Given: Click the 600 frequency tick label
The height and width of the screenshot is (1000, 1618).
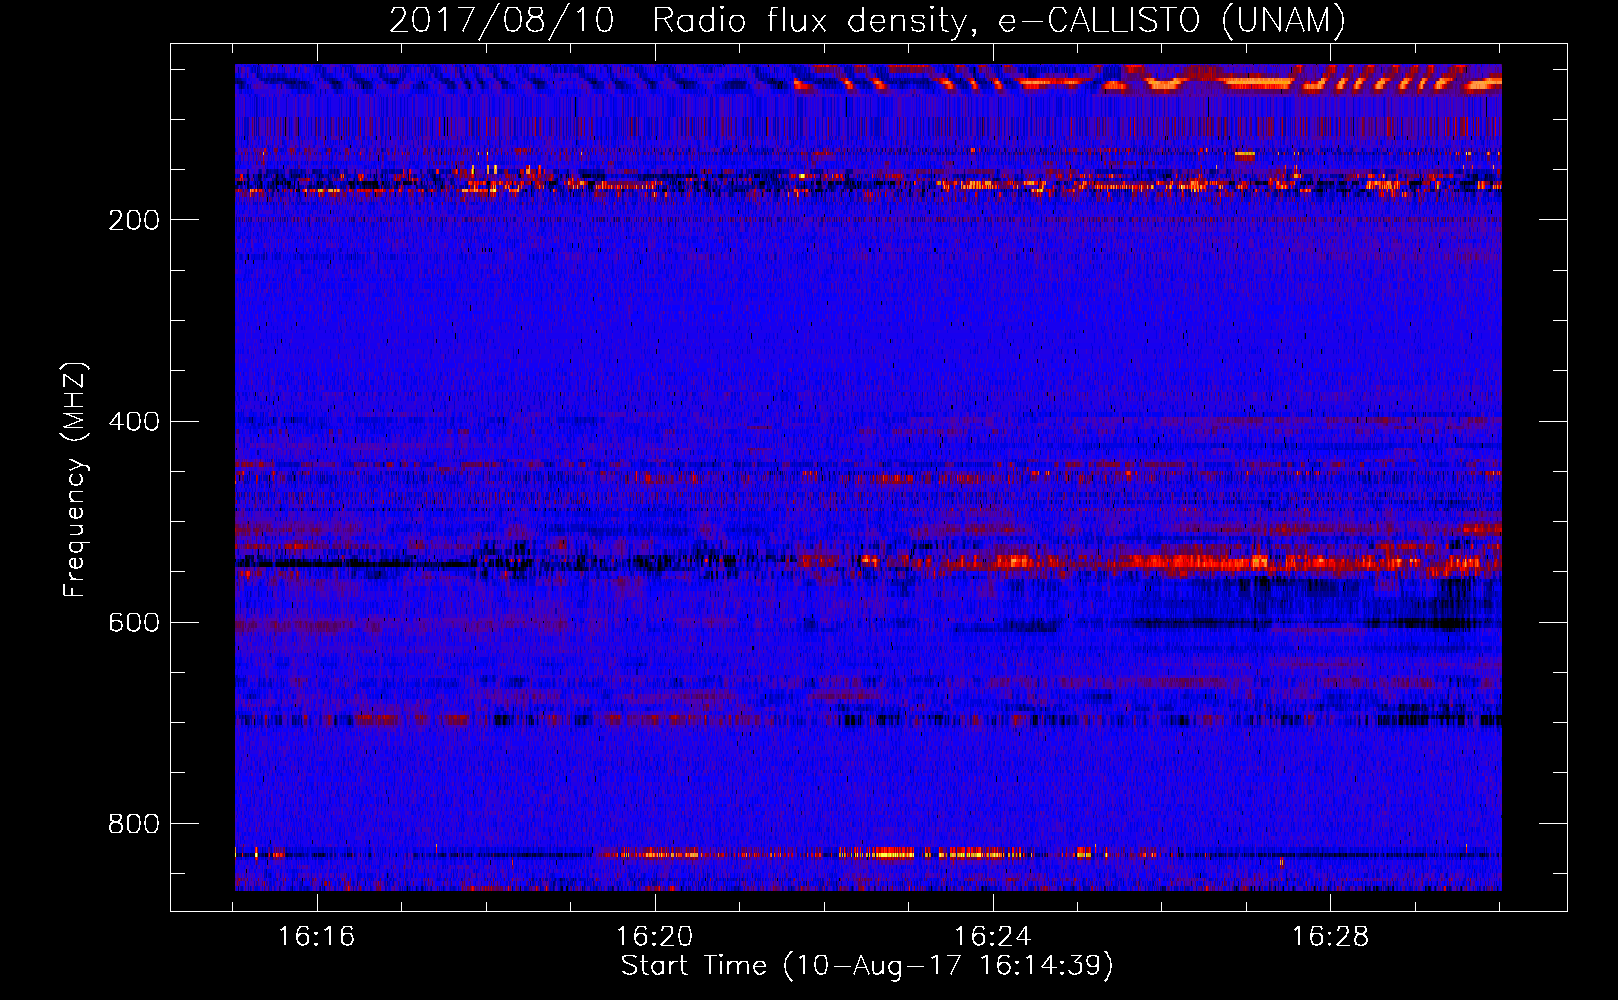Looking at the screenshot, I should point(134,623).
